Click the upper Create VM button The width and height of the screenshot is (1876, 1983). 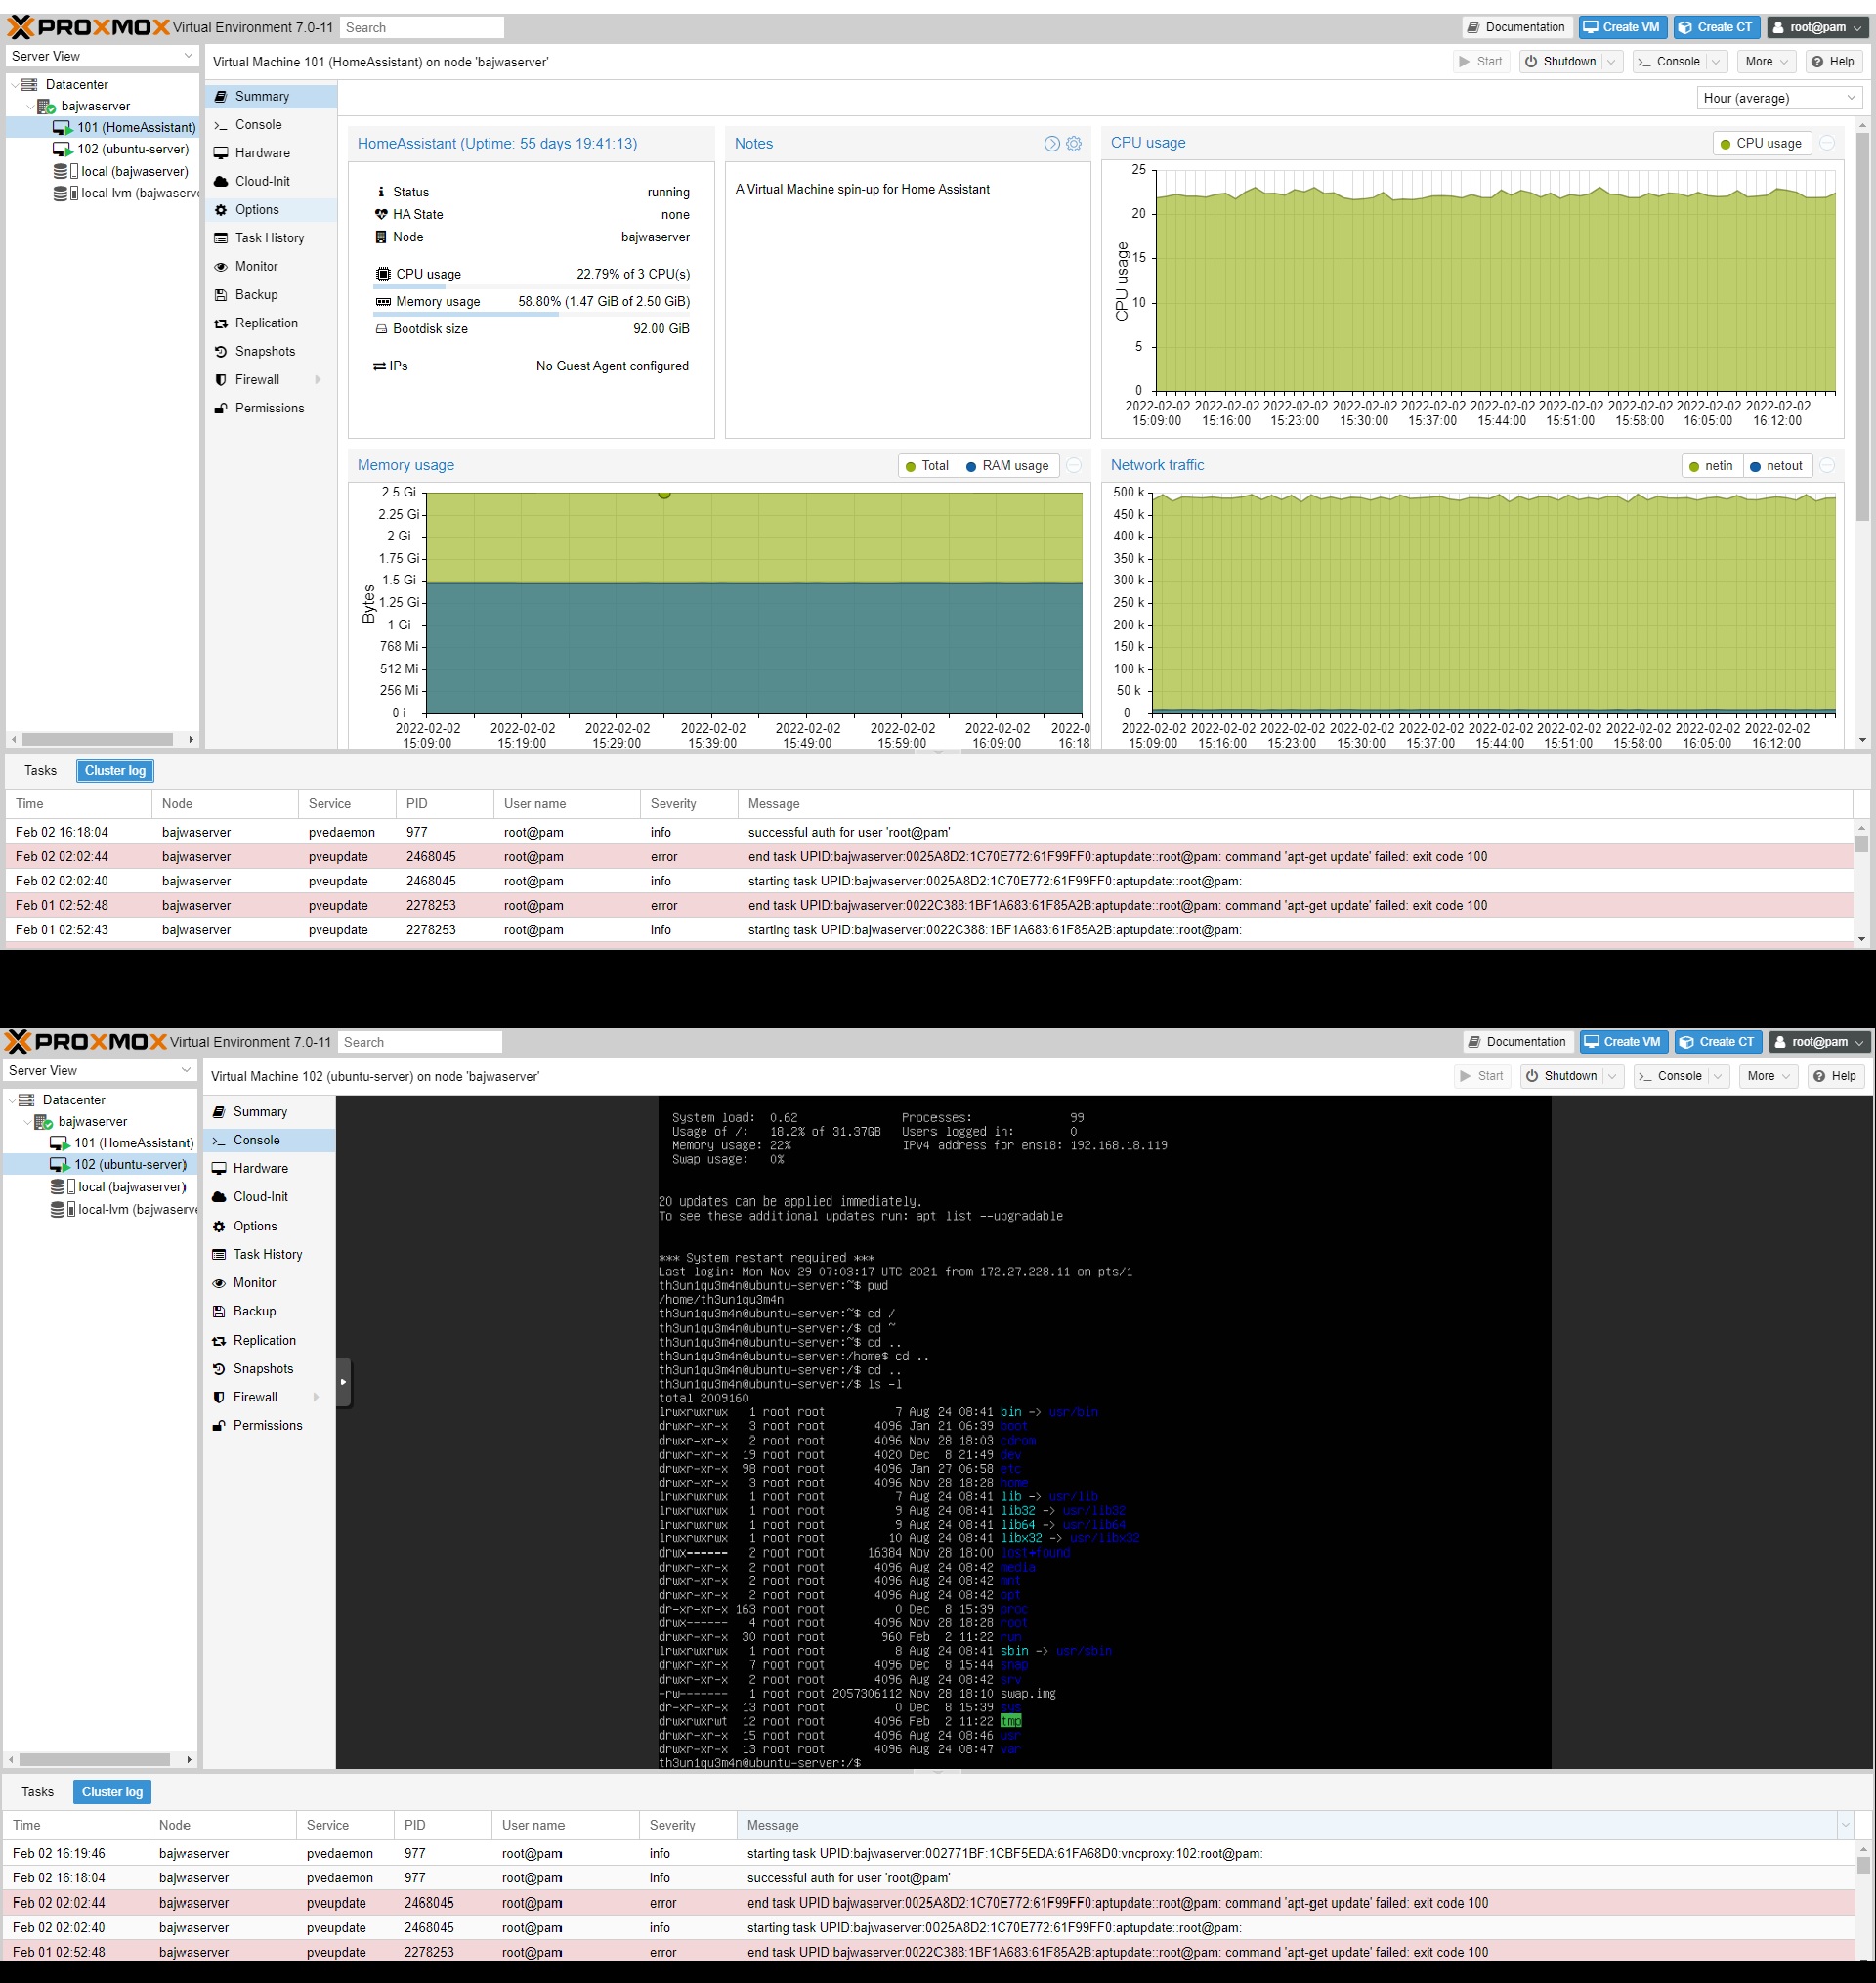coord(1622,27)
